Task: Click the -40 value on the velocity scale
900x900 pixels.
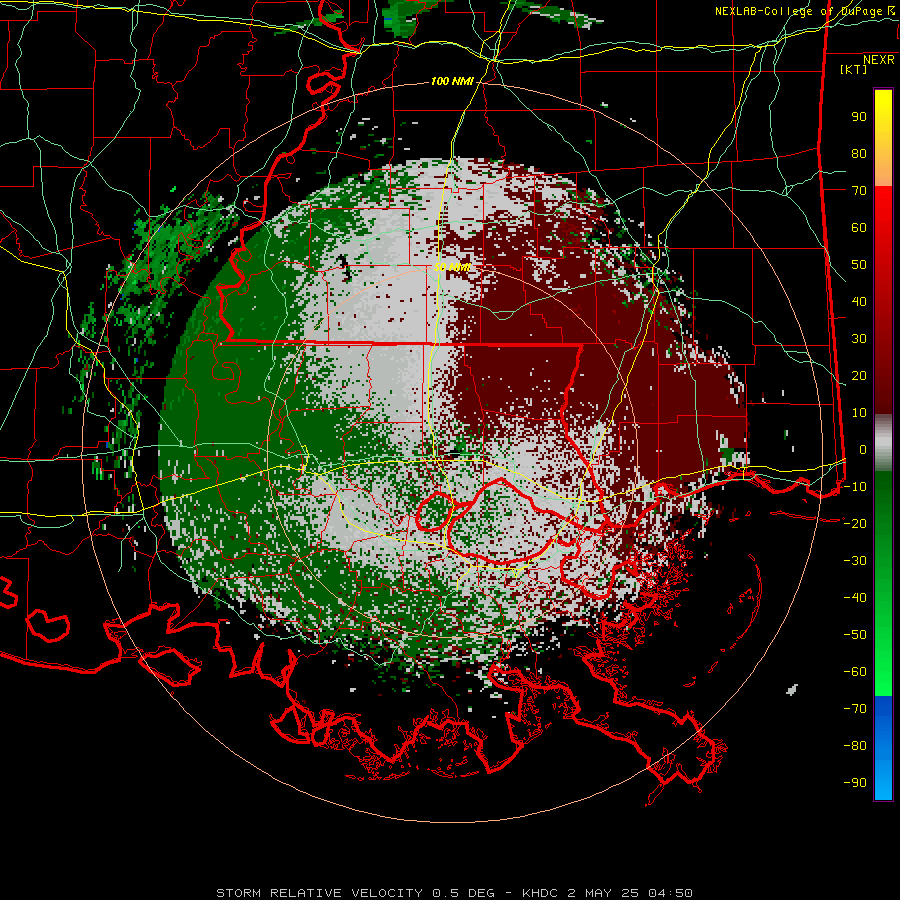Action: pos(855,598)
